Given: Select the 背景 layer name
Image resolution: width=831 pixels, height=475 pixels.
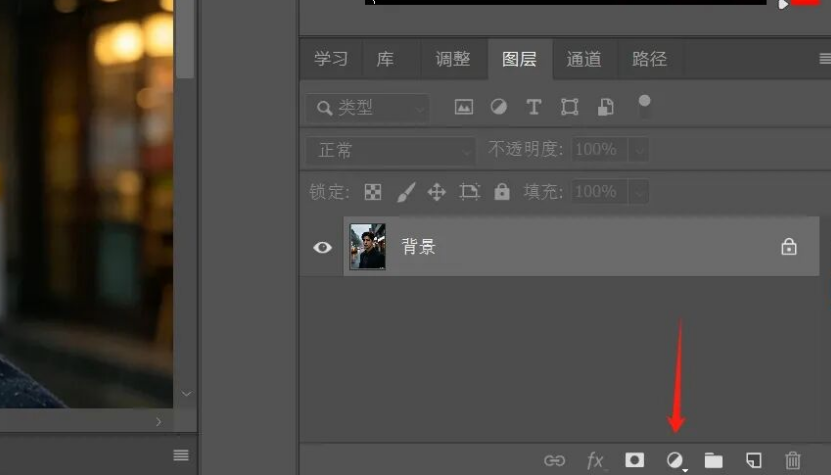Looking at the screenshot, I should pos(419,247).
